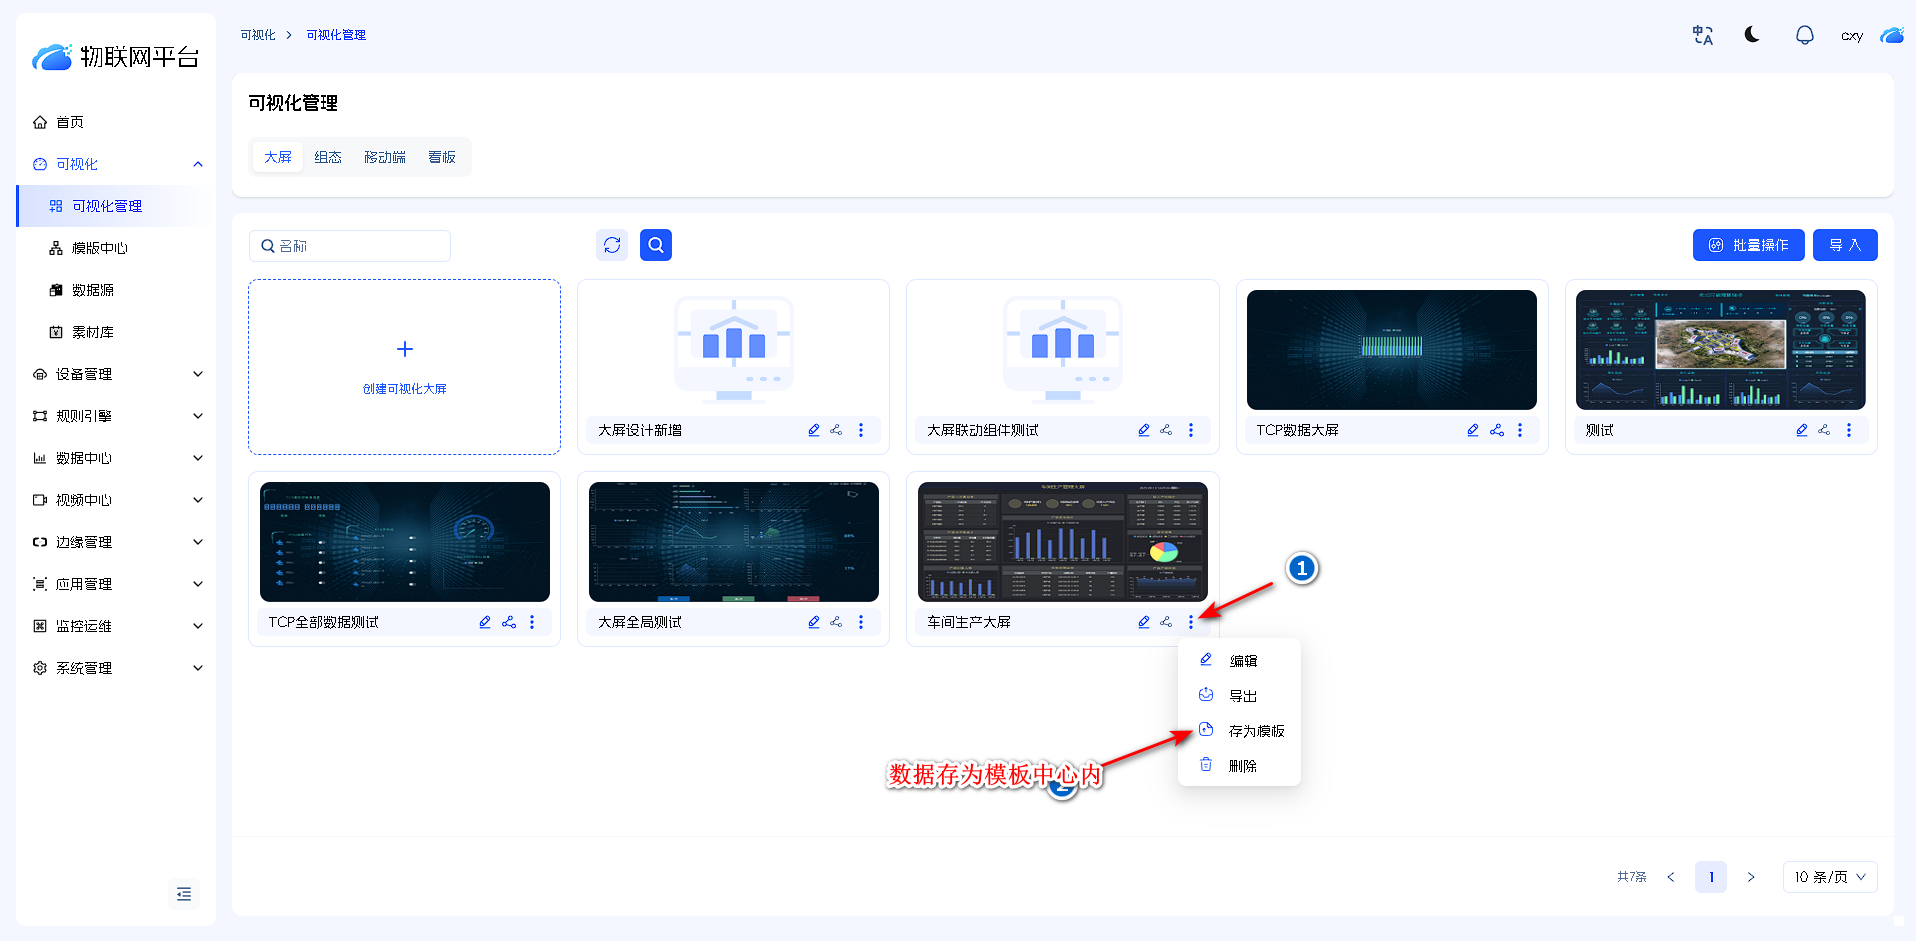Click edit pencil icon on TCP数据大屏 card
The image size is (1916, 941).
point(1473,430)
